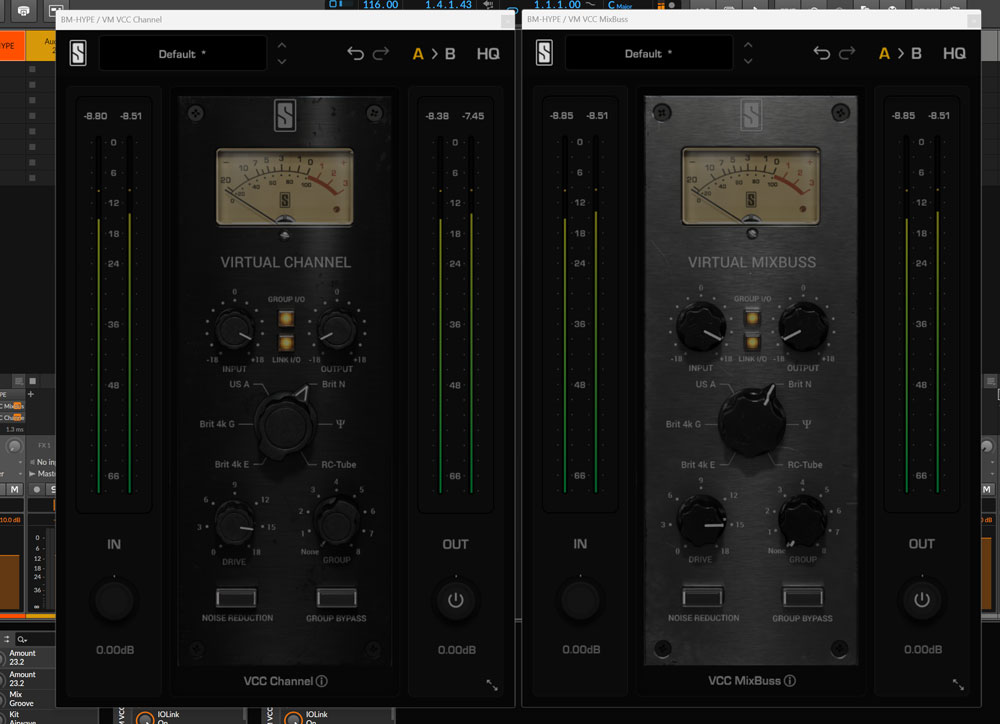Viewport: 1000px width, 724px height.
Task: Toggle Group I/O light on Virtual Channel
Action: (286, 318)
